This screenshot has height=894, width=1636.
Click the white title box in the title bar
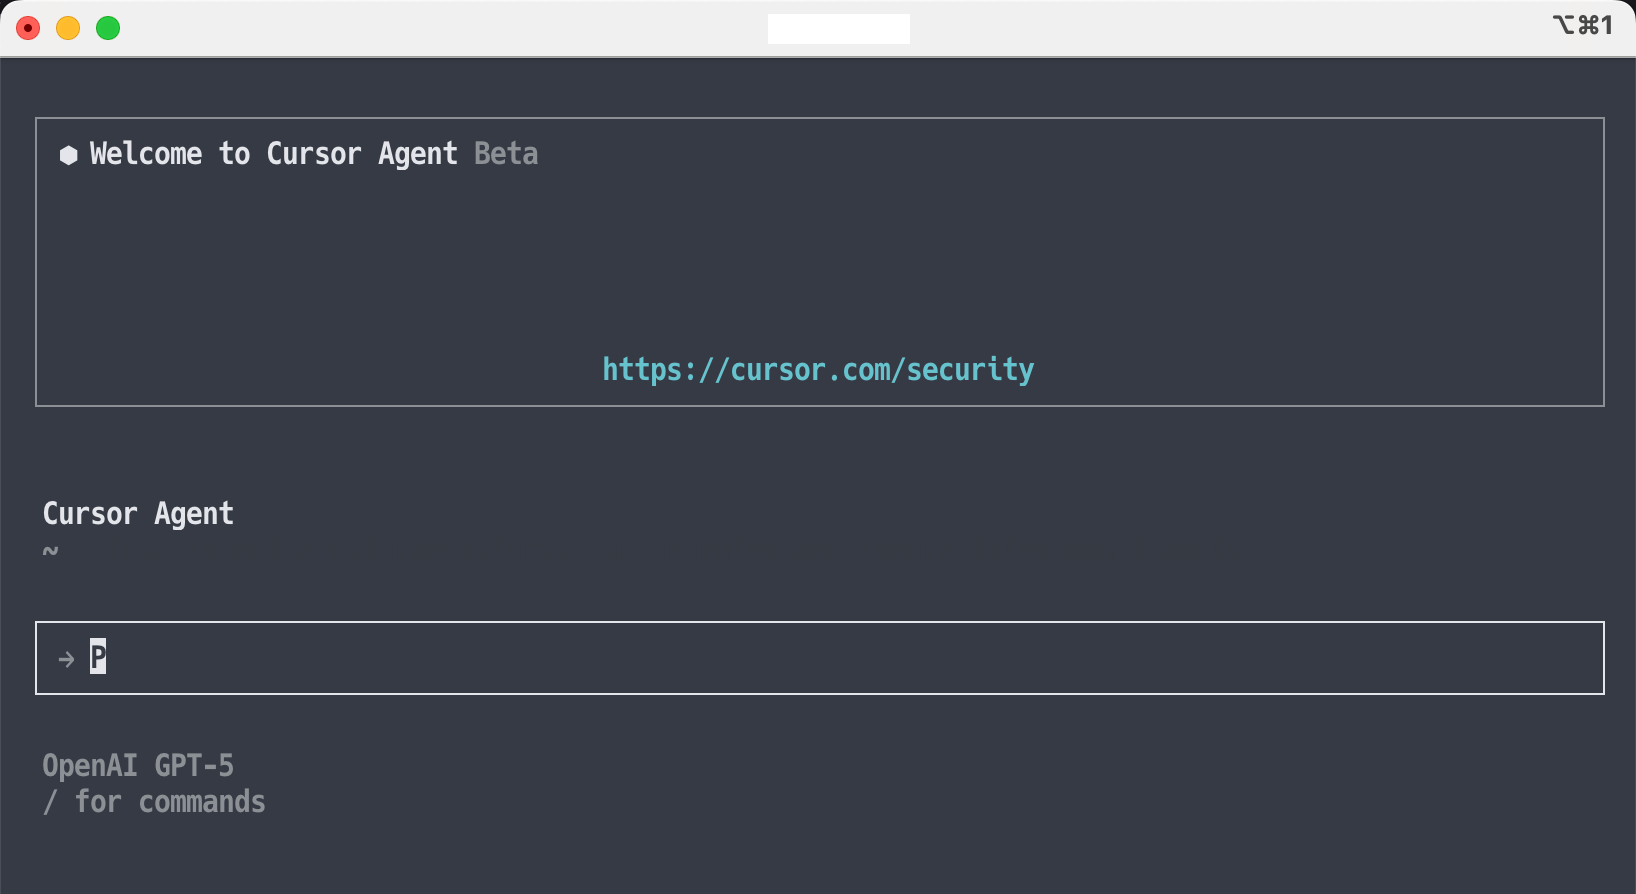tap(838, 28)
